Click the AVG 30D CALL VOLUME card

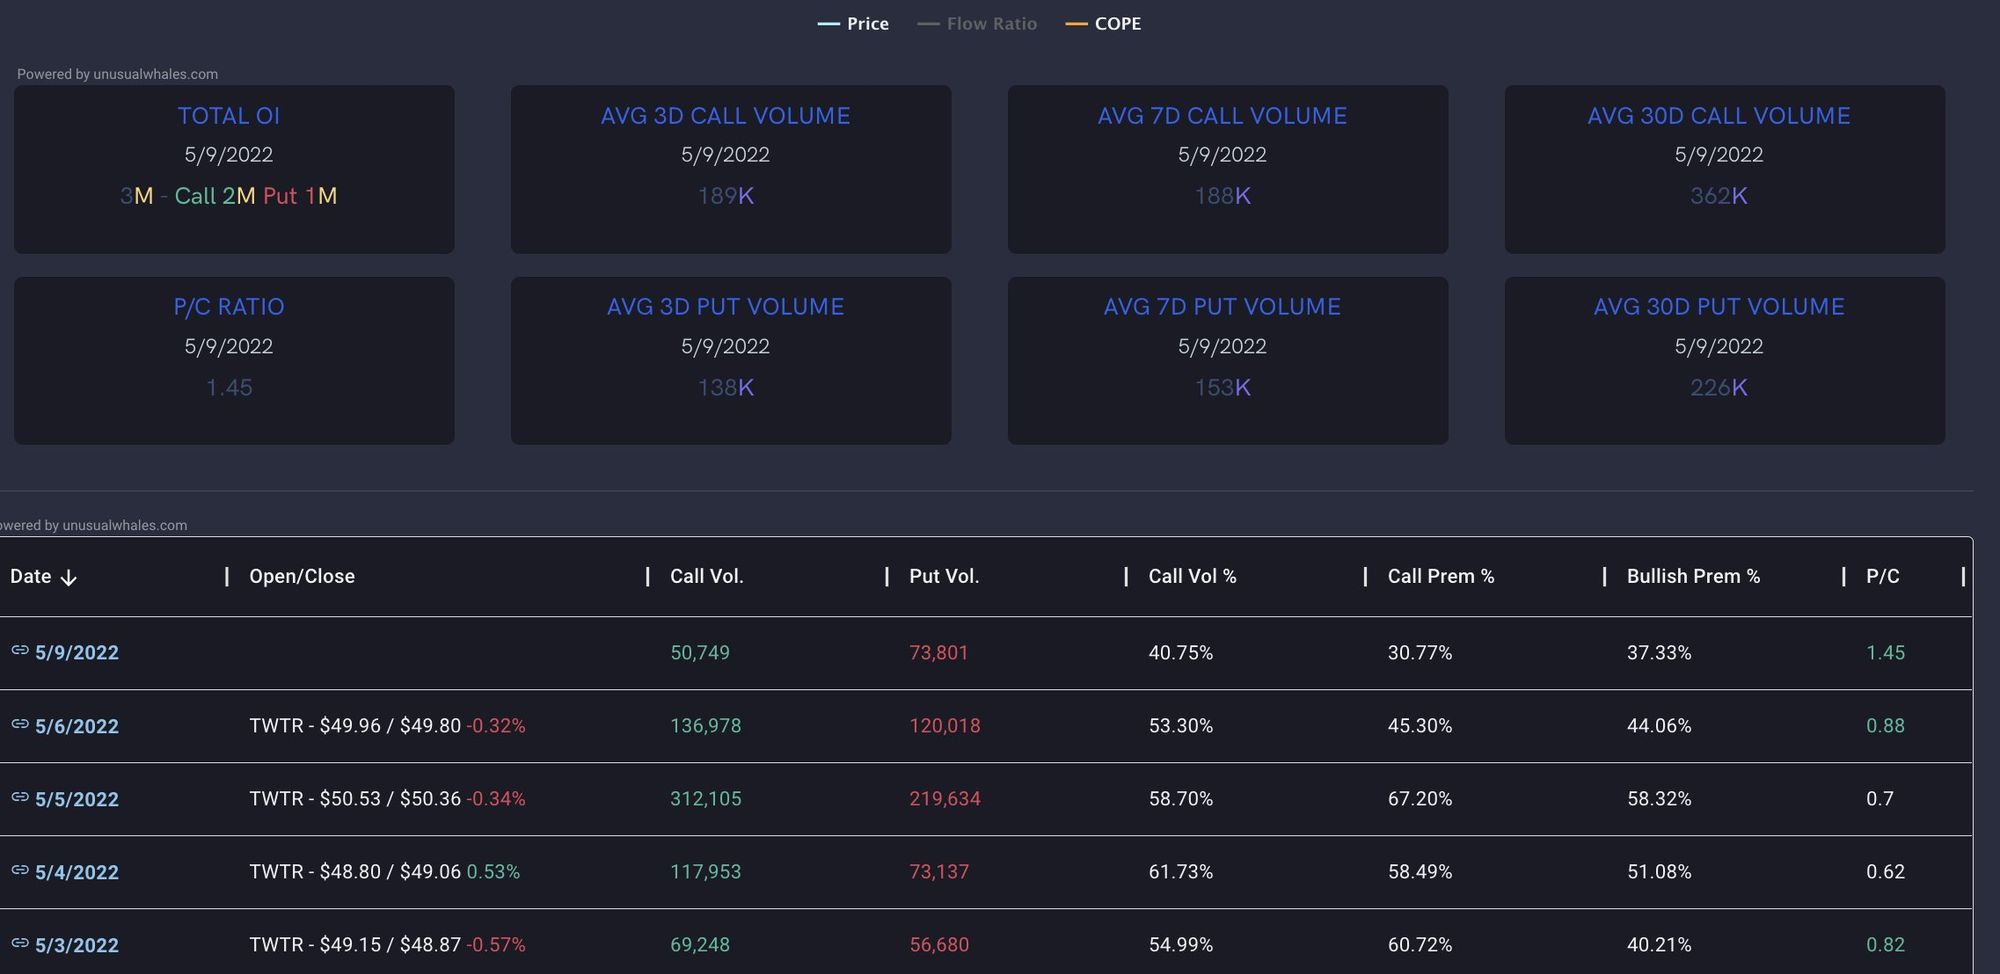pyautogui.click(x=1724, y=169)
